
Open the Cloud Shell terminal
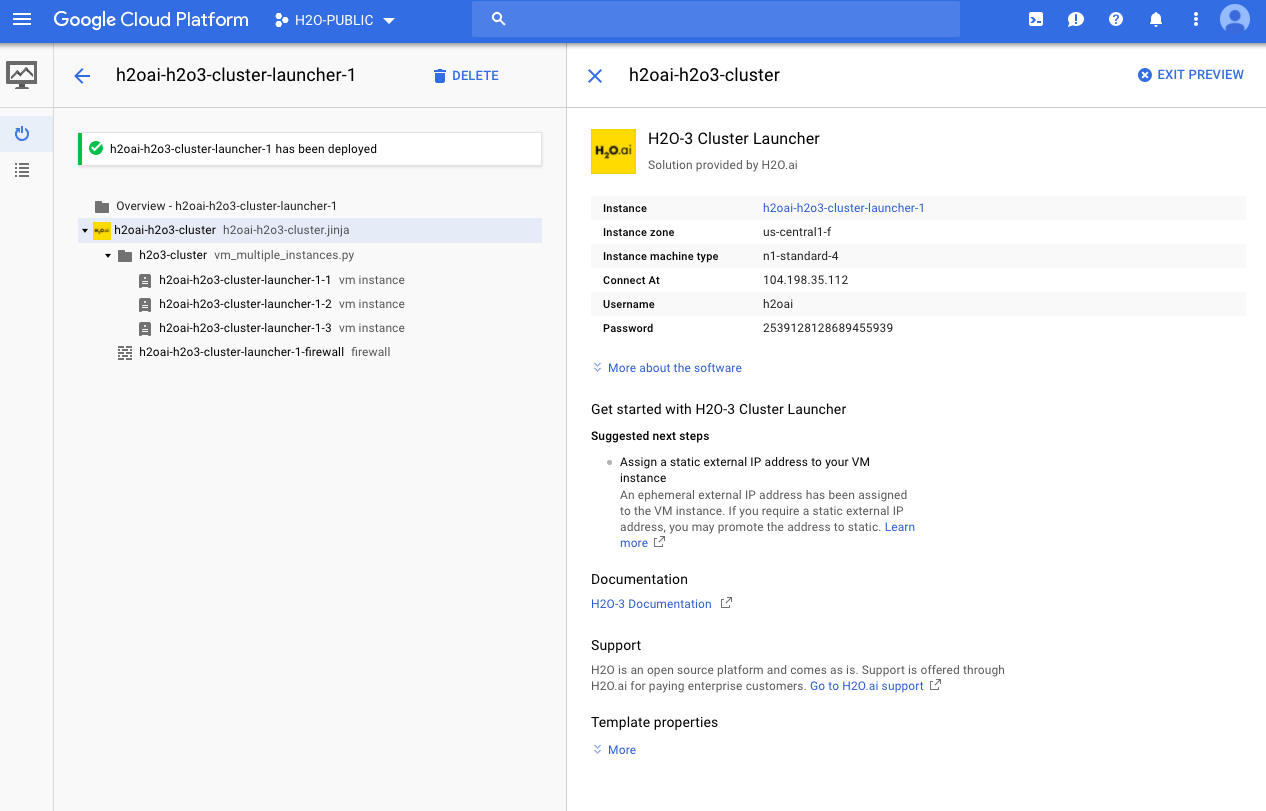1035,18
